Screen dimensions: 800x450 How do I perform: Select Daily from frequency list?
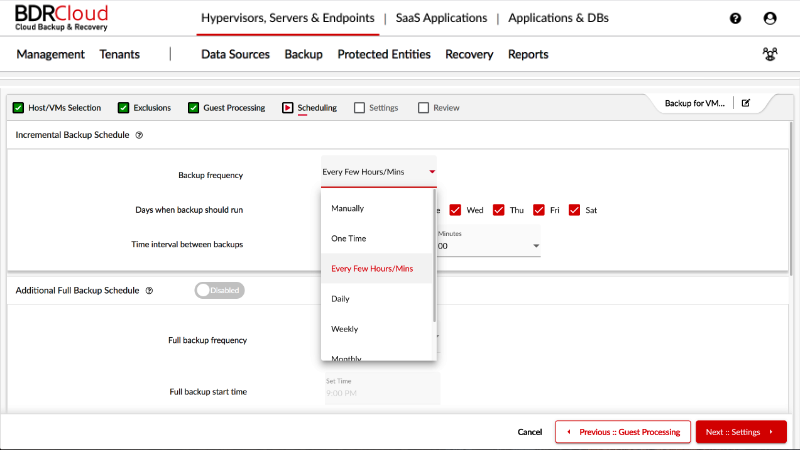[x=377, y=298]
